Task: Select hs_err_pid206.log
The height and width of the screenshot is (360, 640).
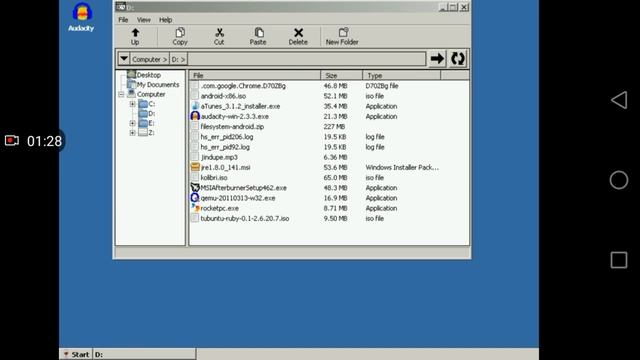Action: [x=227, y=137]
